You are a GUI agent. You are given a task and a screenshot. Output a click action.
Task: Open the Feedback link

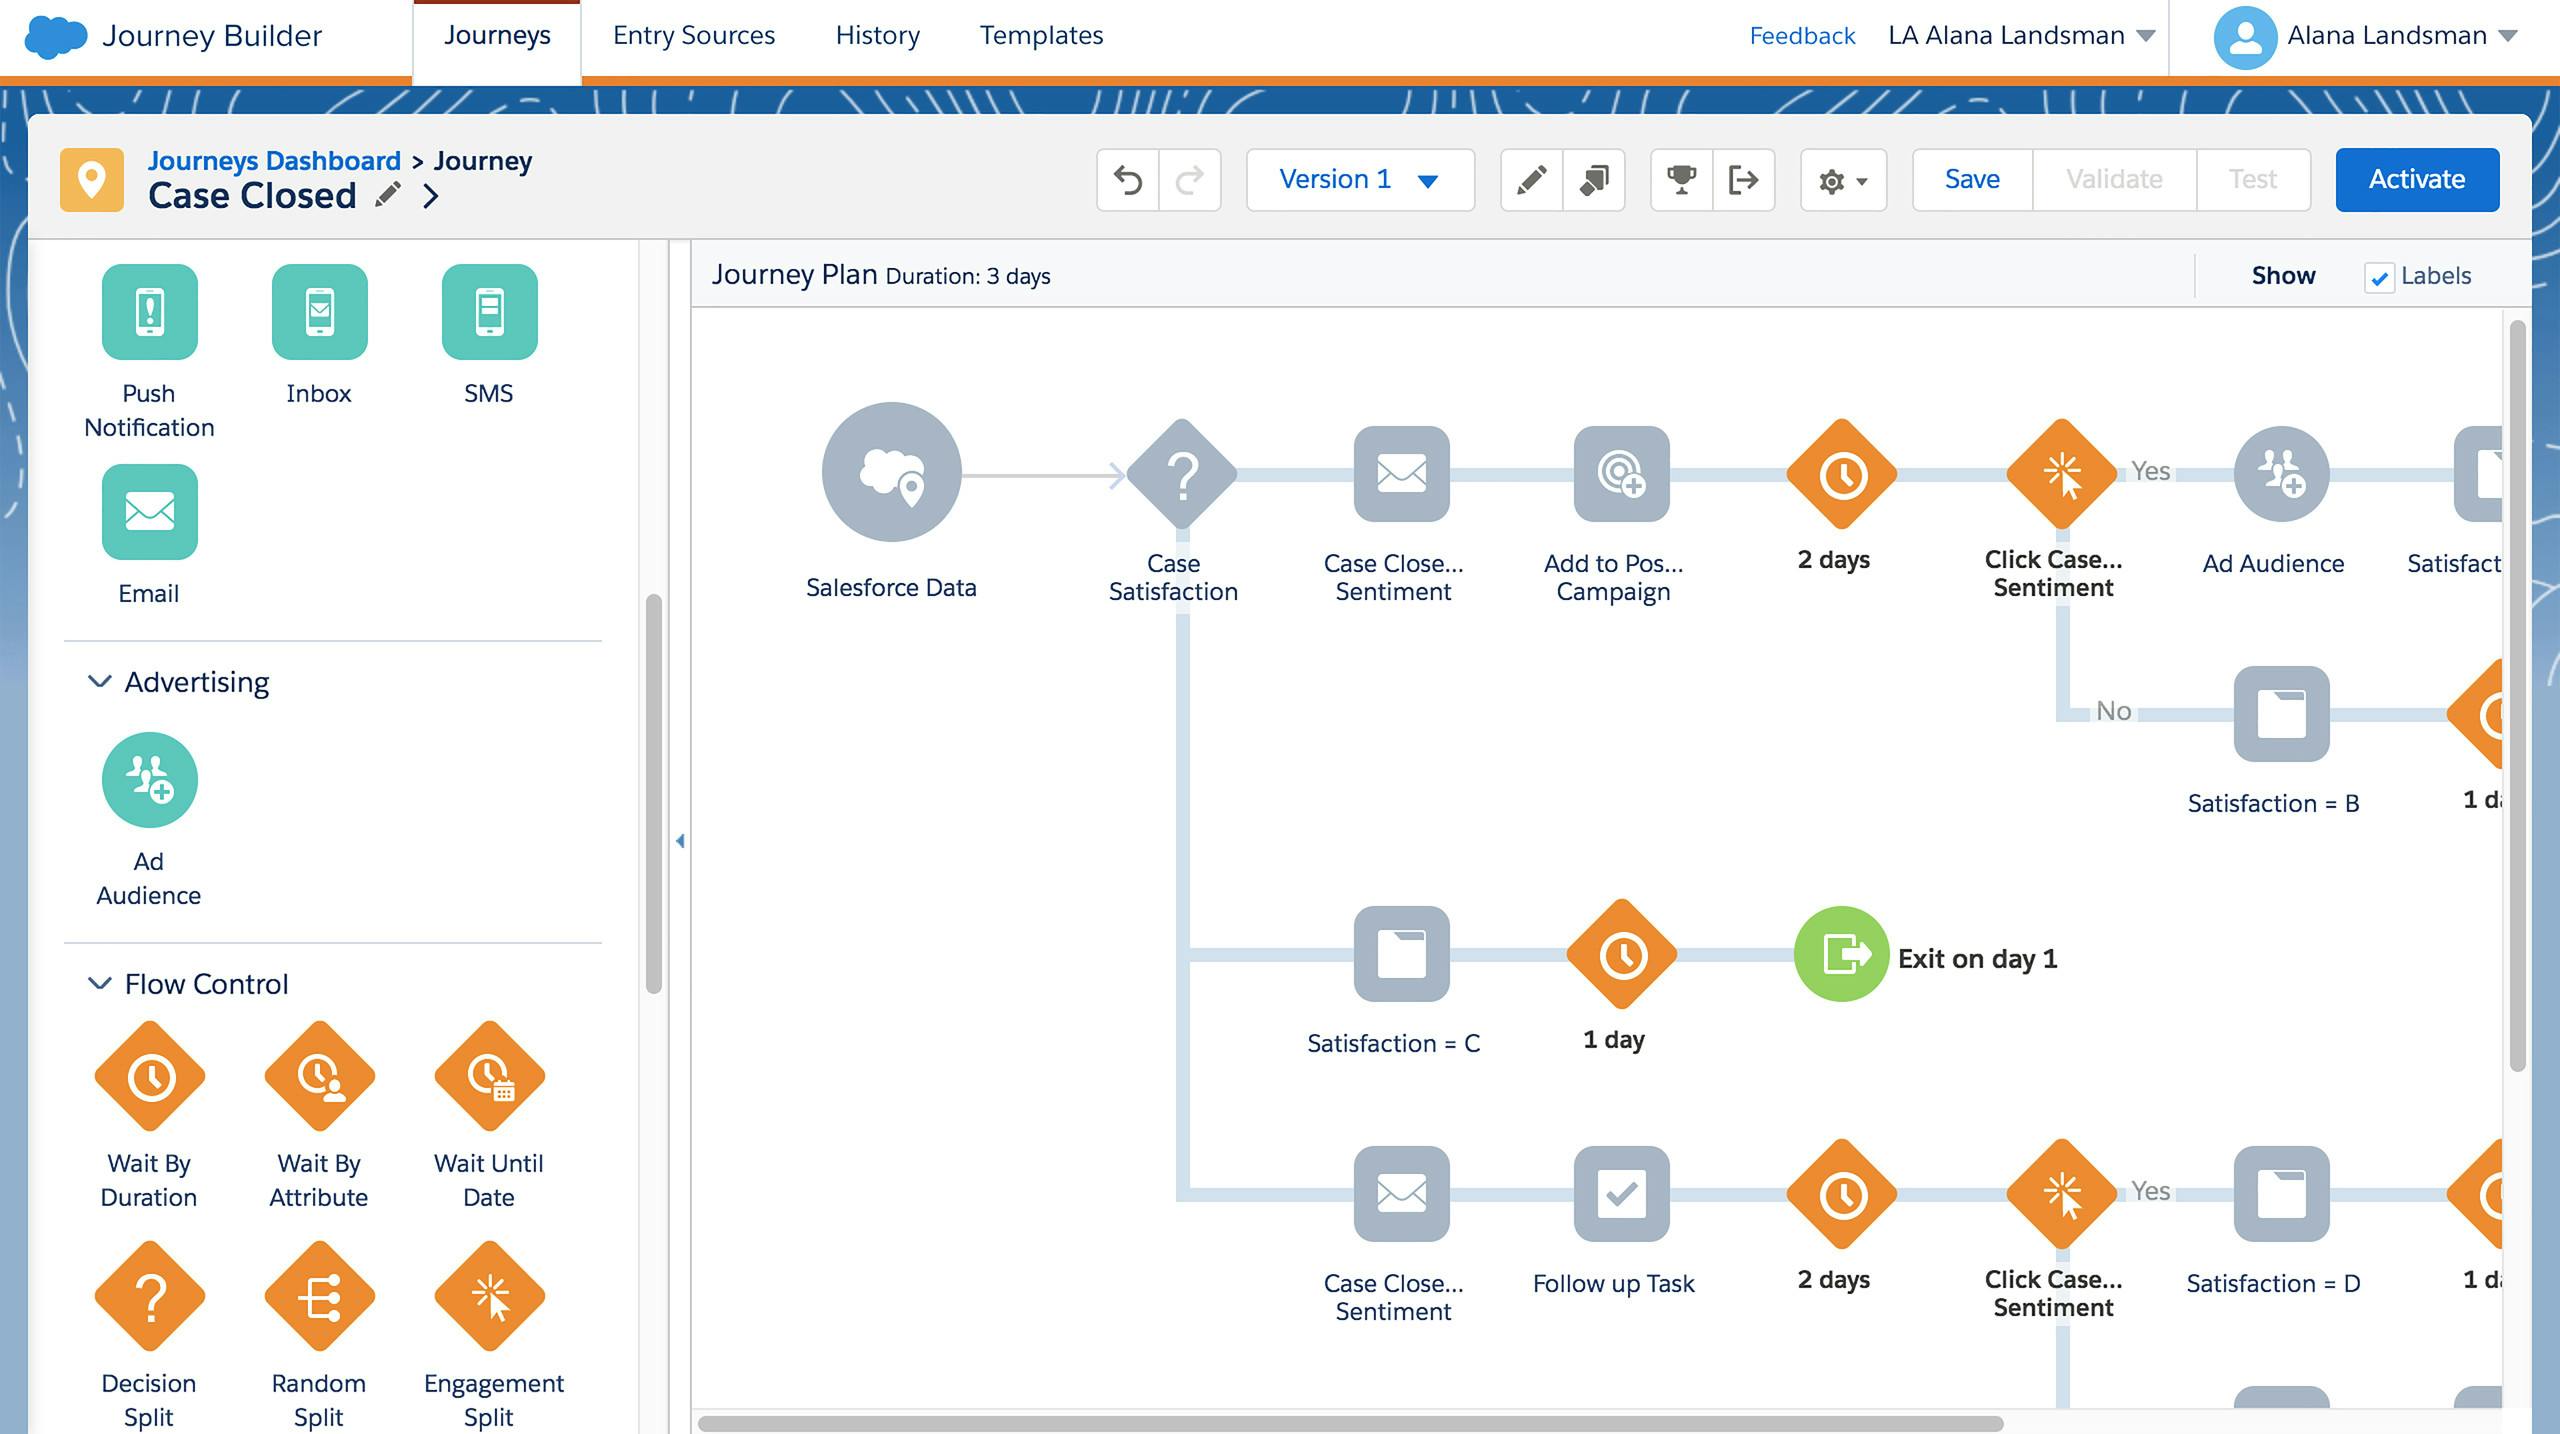point(1802,36)
